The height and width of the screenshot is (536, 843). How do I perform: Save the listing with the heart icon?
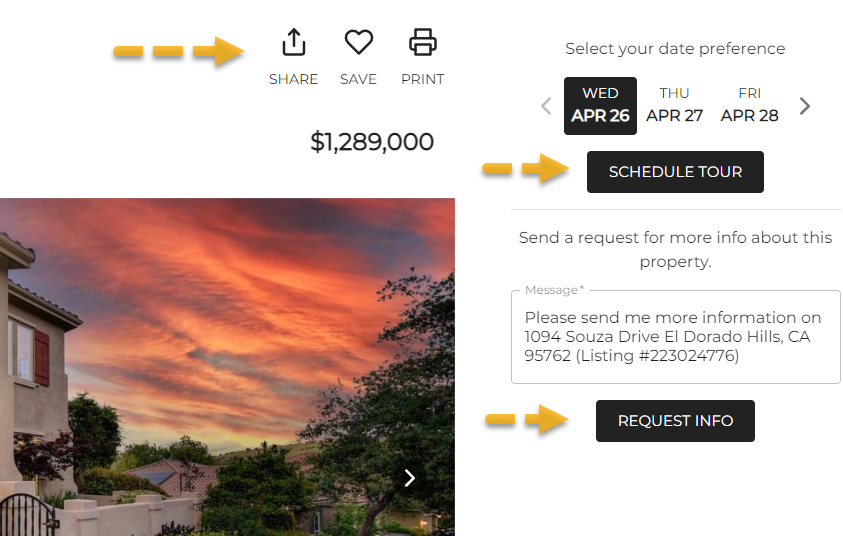(x=359, y=42)
